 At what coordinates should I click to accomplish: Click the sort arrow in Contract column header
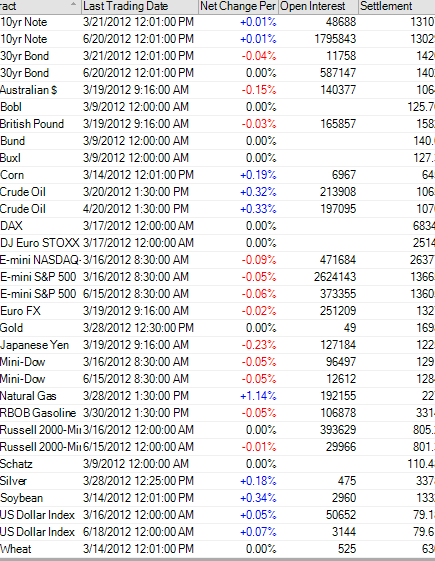[x=73, y=4]
